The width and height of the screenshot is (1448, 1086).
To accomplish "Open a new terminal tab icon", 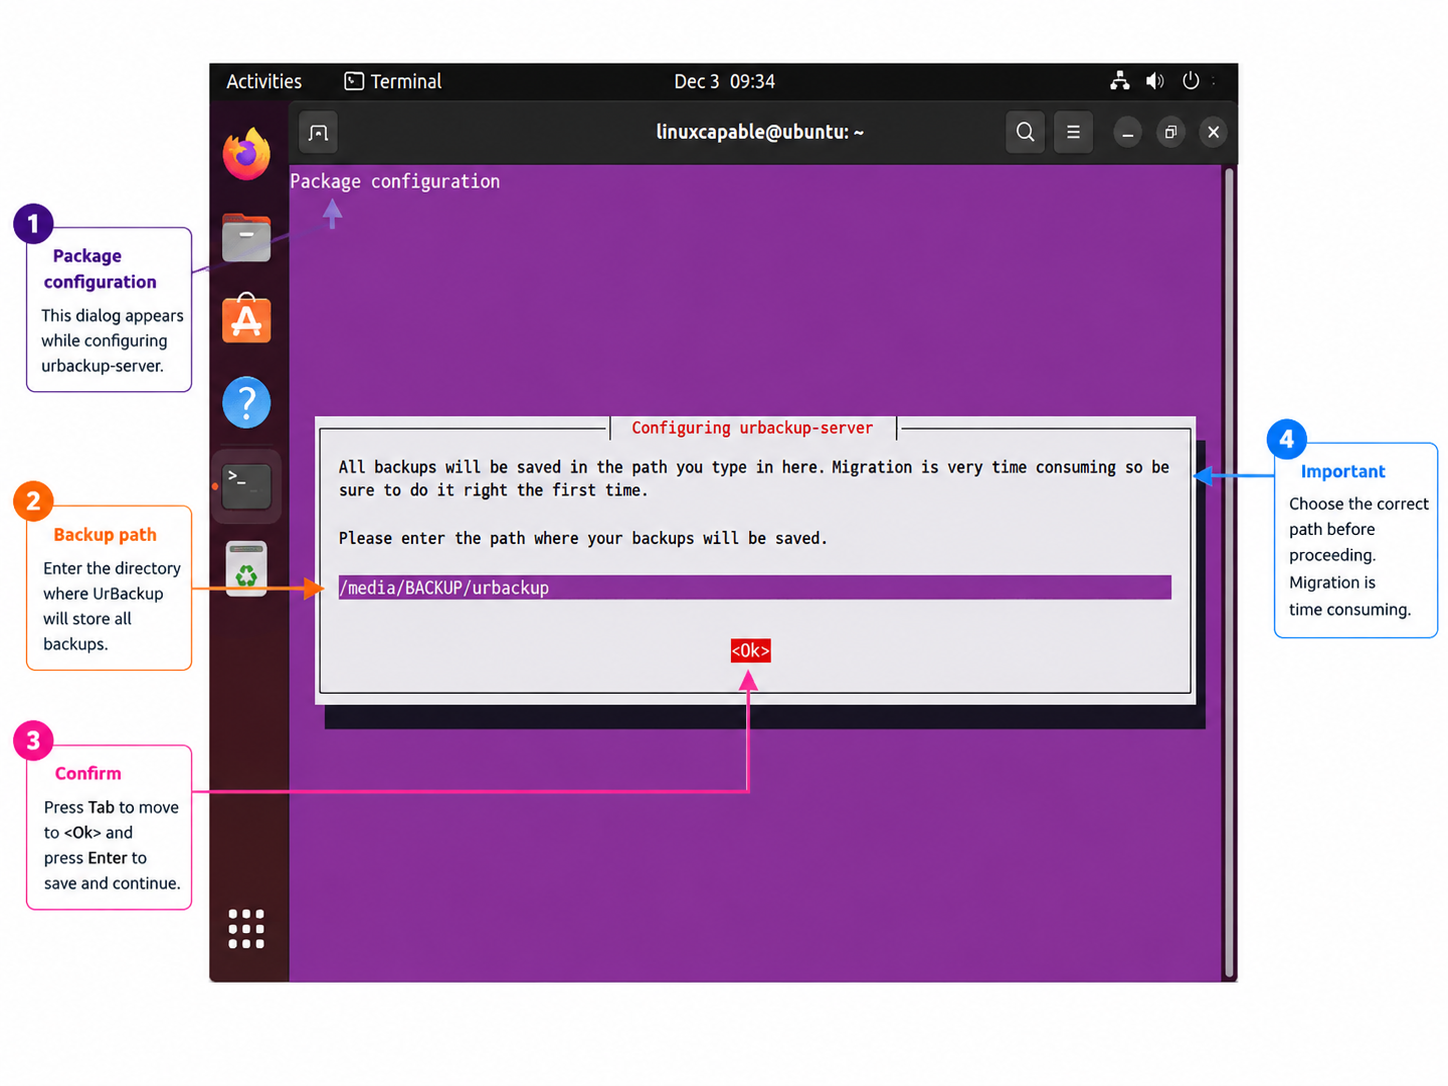I will click(x=318, y=132).
